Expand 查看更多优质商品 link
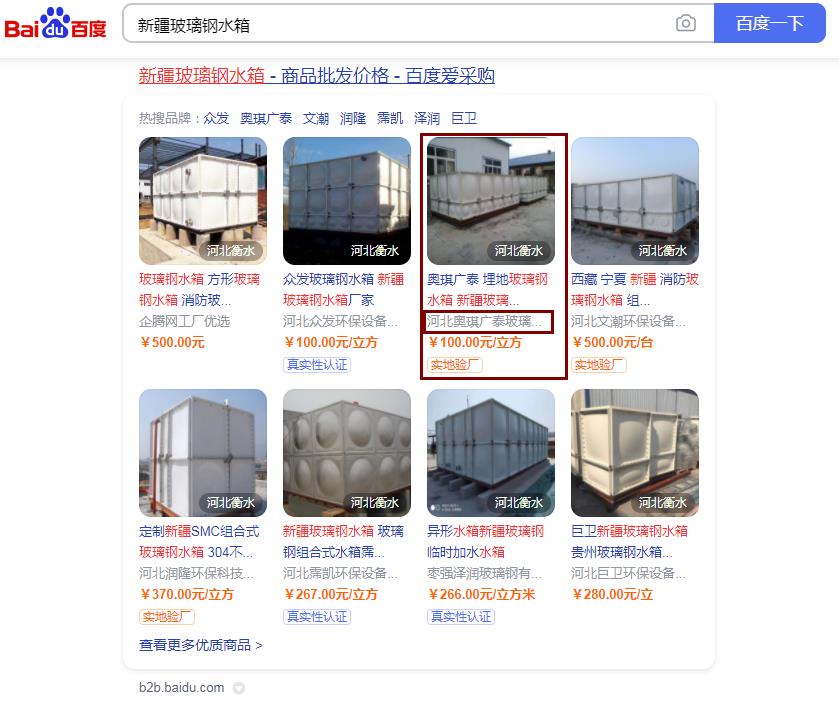Viewport: 839px width, 716px height. (201, 645)
